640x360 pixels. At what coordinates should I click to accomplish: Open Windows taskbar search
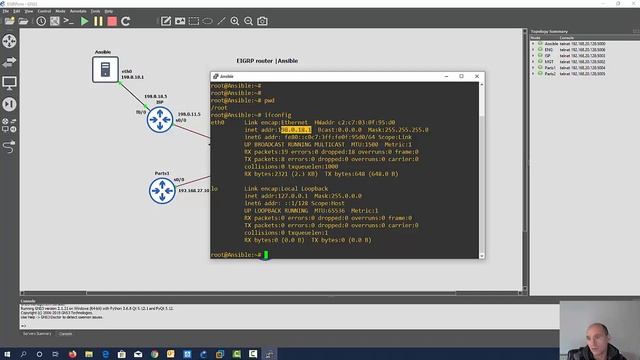coord(23,354)
